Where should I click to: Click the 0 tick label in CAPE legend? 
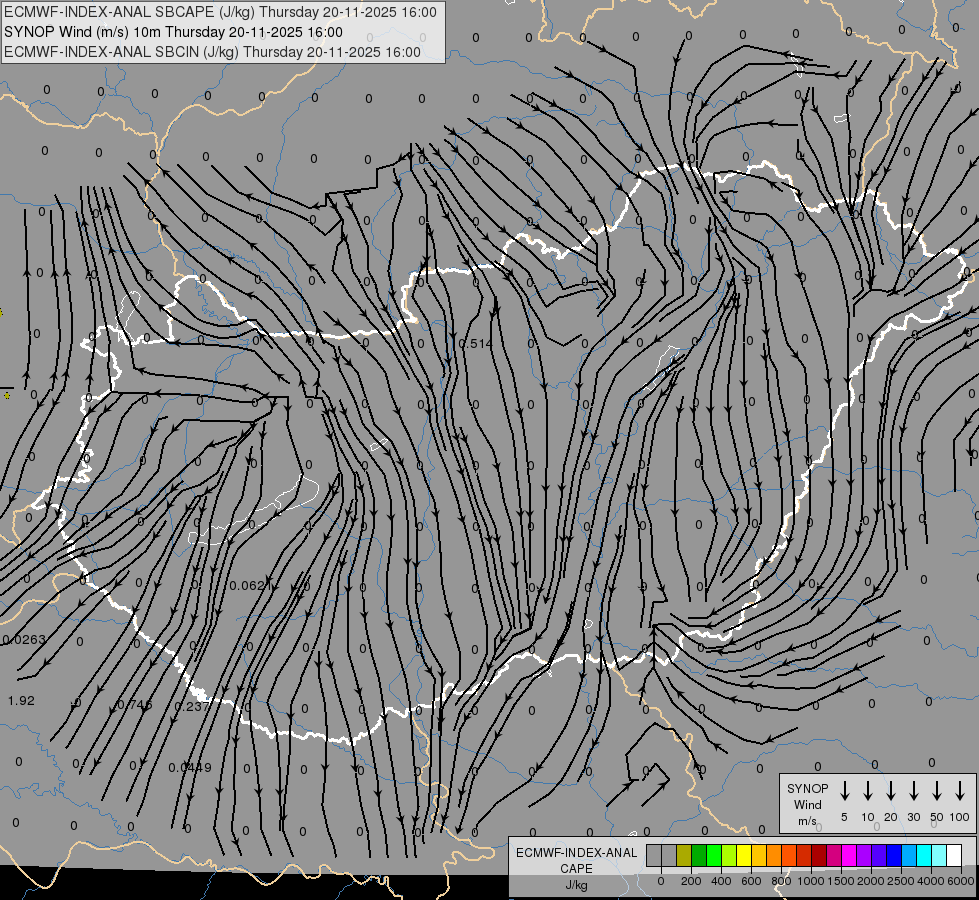point(661,881)
